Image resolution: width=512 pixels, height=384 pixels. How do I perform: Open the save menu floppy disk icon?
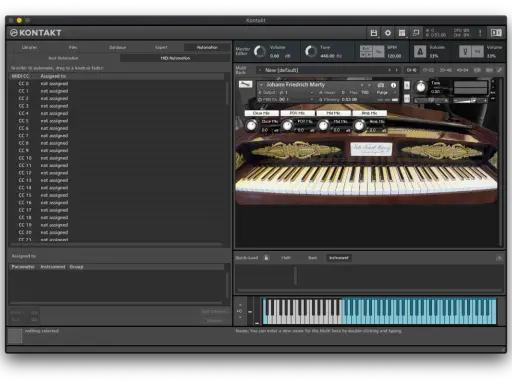tap(374, 33)
